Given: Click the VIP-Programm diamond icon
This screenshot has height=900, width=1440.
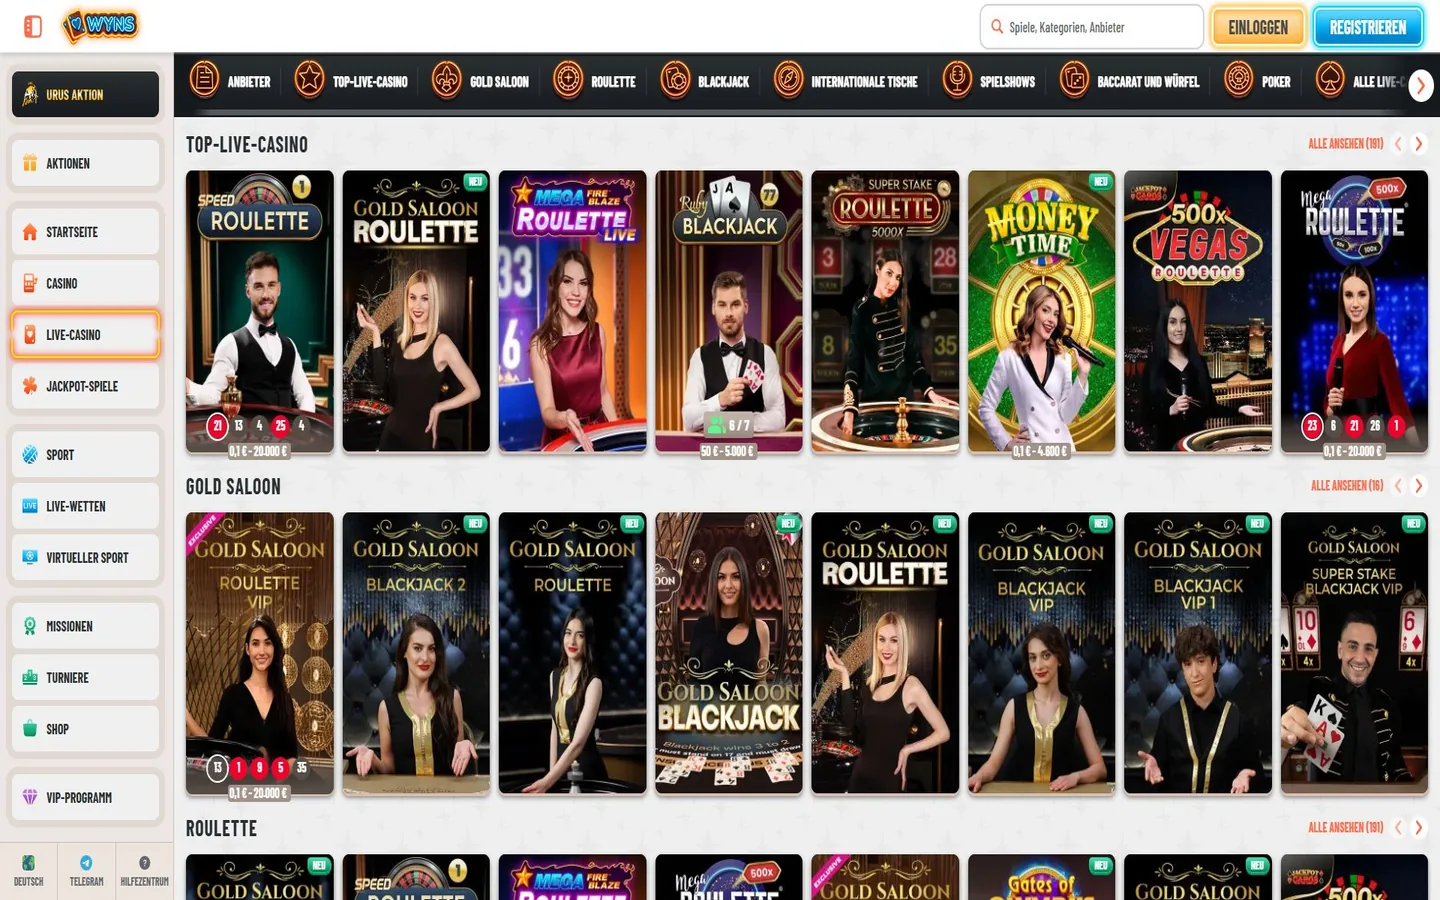Looking at the screenshot, I should [30, 798].
